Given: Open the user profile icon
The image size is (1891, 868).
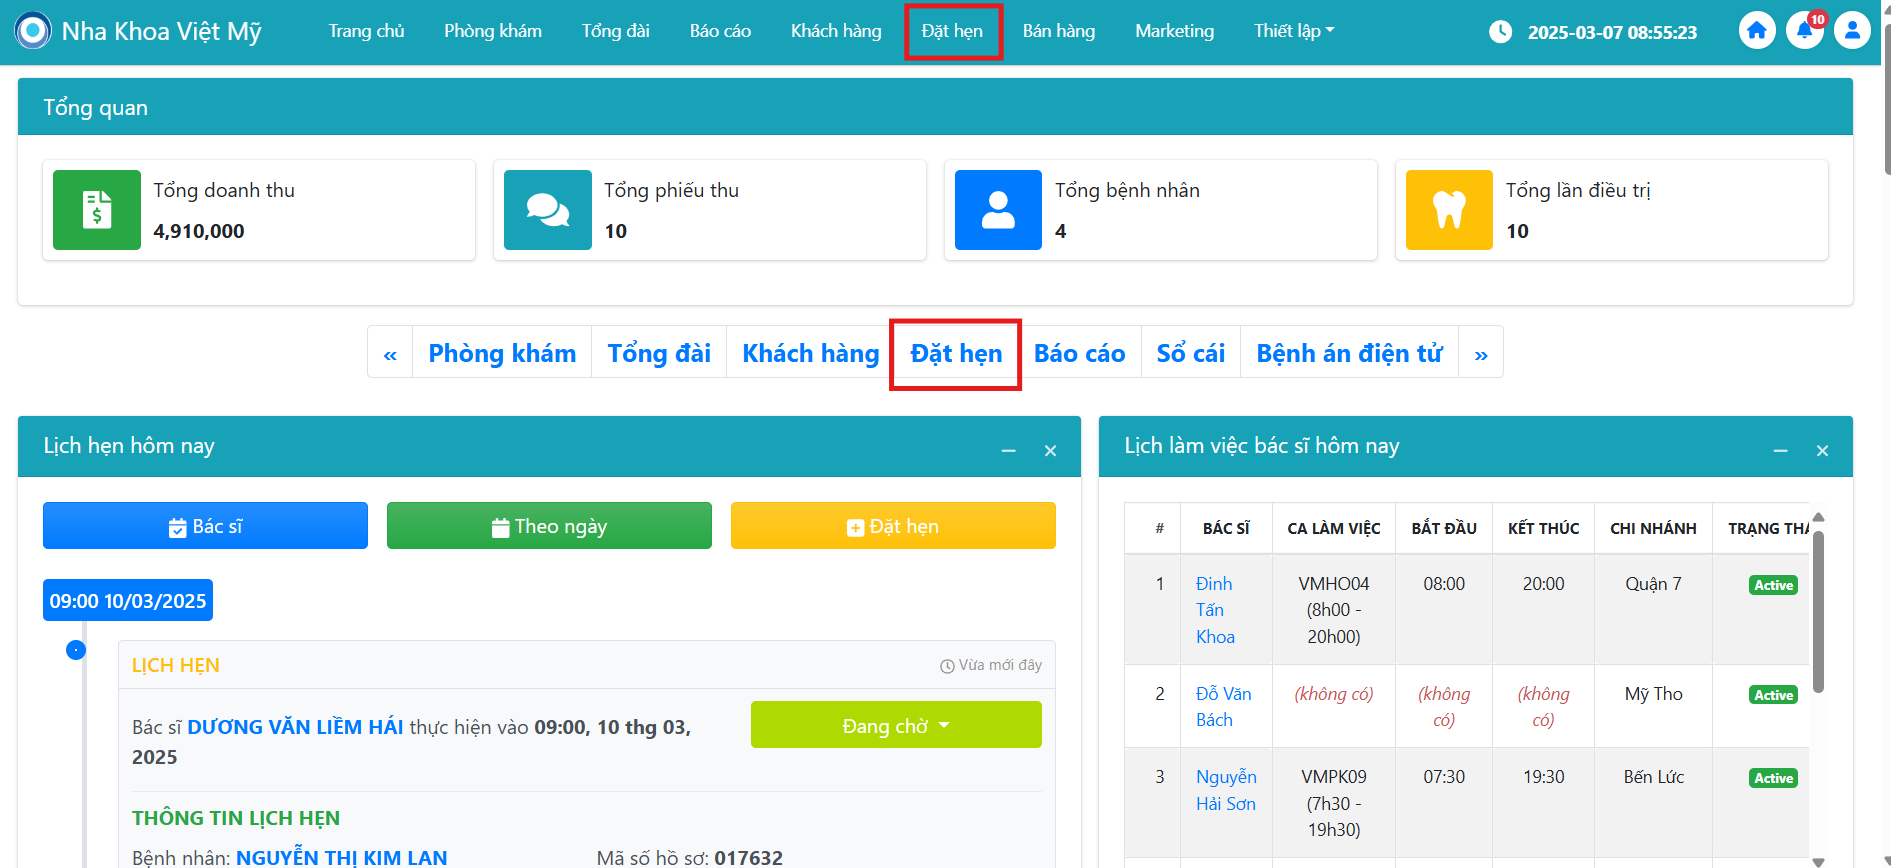Looking at the screenshot, I should click(1852, 31).
